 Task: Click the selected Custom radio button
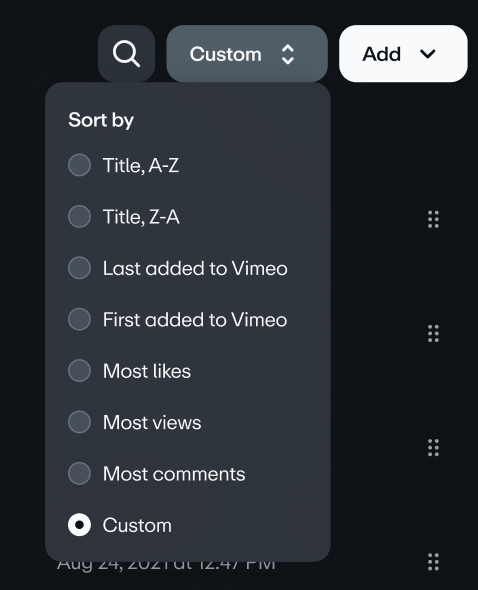79,525
